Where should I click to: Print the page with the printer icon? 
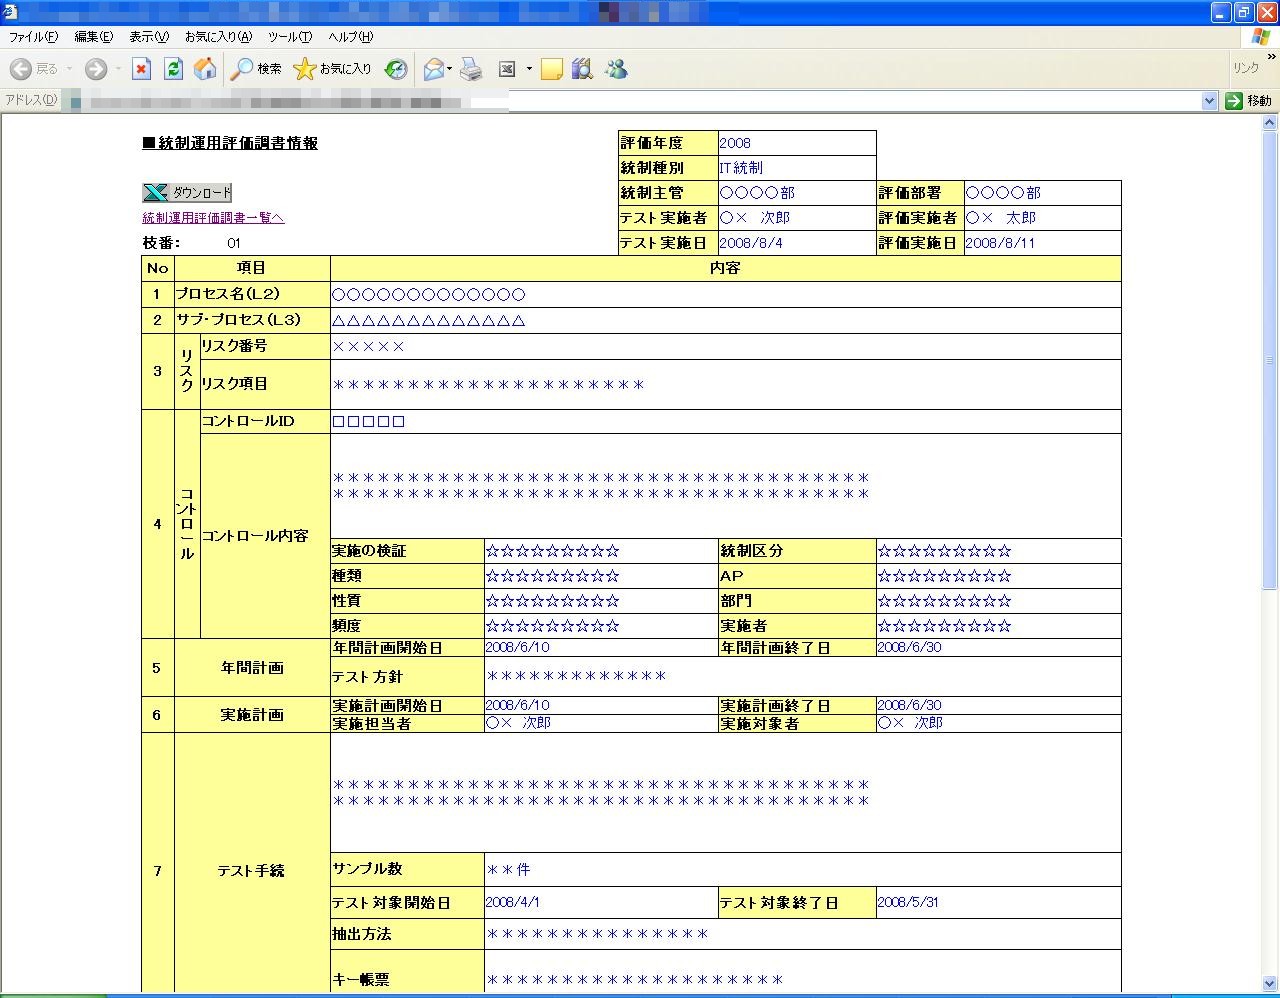[x=471, y=69]
